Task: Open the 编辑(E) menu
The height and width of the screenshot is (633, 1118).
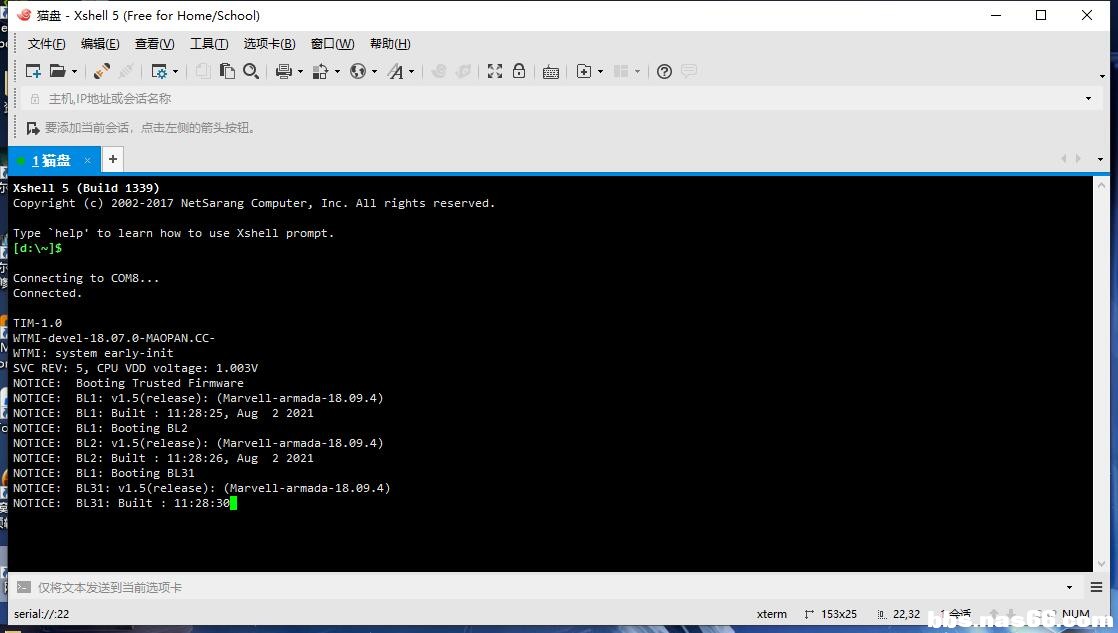Action: pos(100,44)
